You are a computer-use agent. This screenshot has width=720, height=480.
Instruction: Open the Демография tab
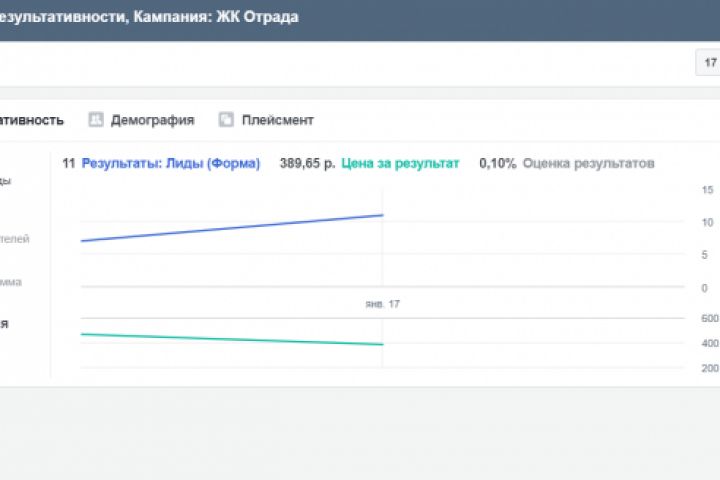(152, 120)
